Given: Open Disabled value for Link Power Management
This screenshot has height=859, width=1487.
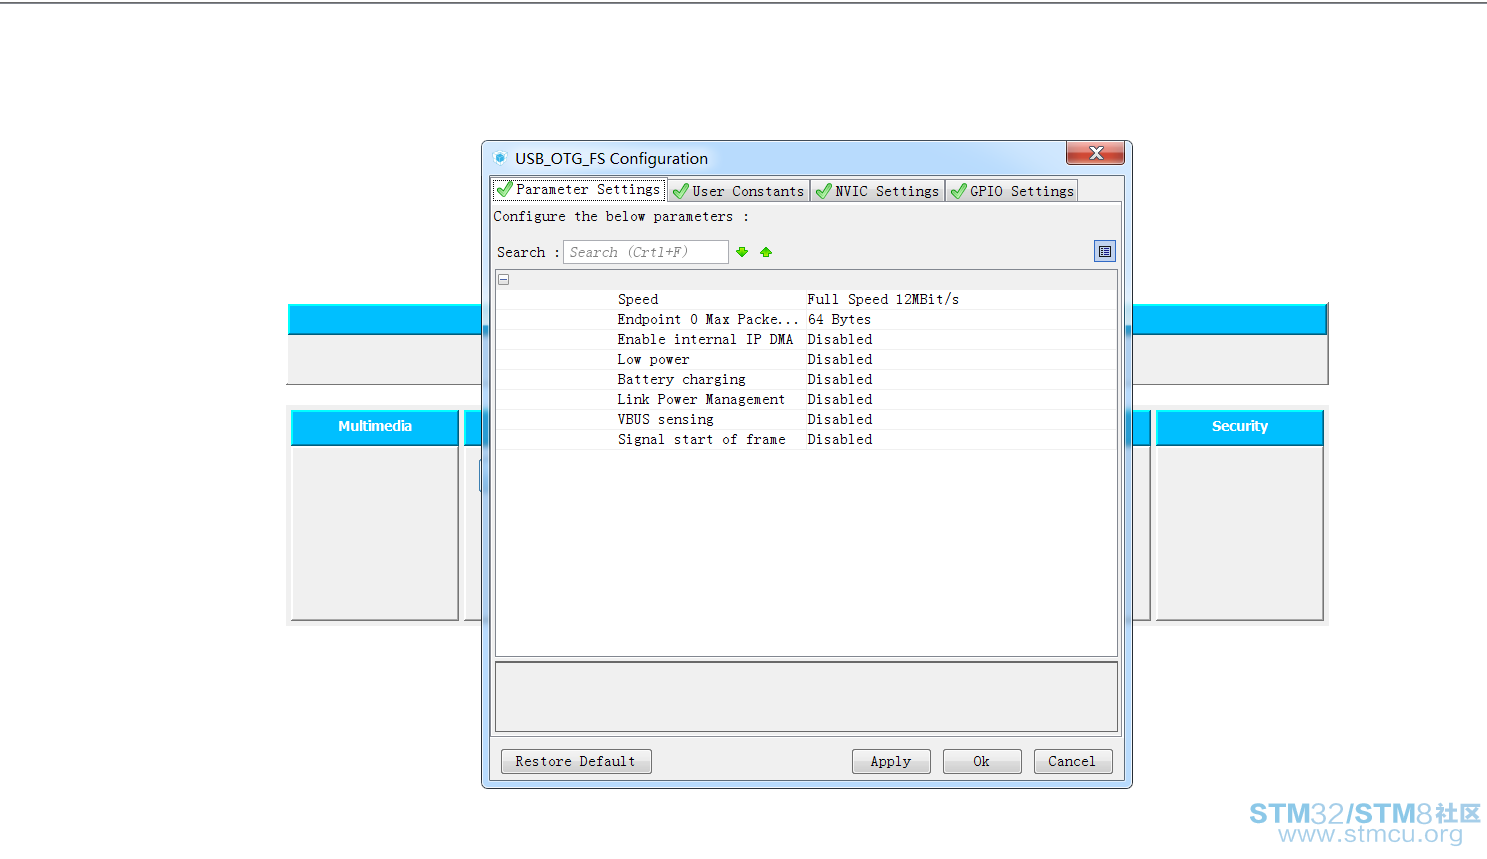Looking at the screenshot, I should [x=840, y=399].
